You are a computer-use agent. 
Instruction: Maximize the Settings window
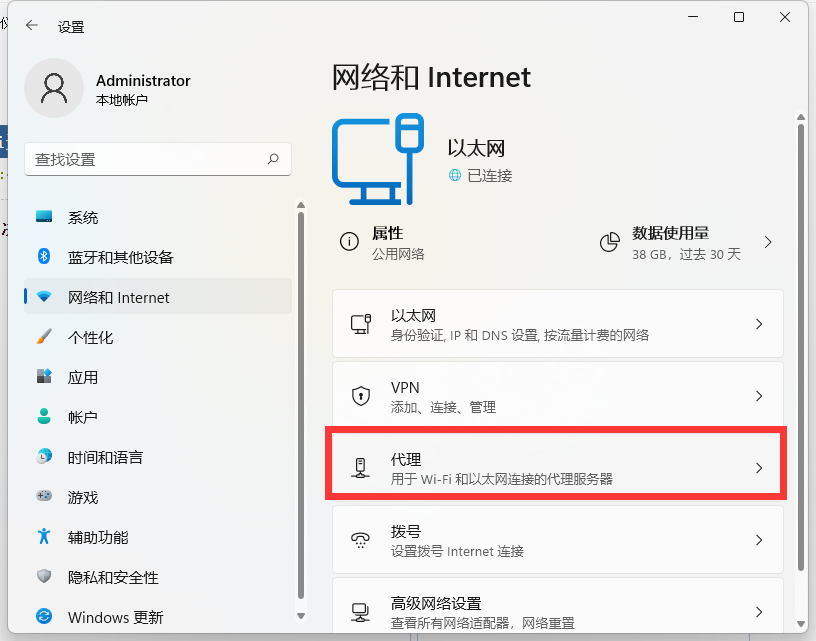tap(739, 17)
